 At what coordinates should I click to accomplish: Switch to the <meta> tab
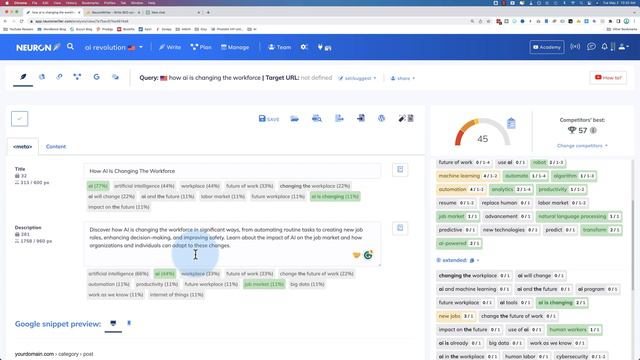tap(22, 147)
